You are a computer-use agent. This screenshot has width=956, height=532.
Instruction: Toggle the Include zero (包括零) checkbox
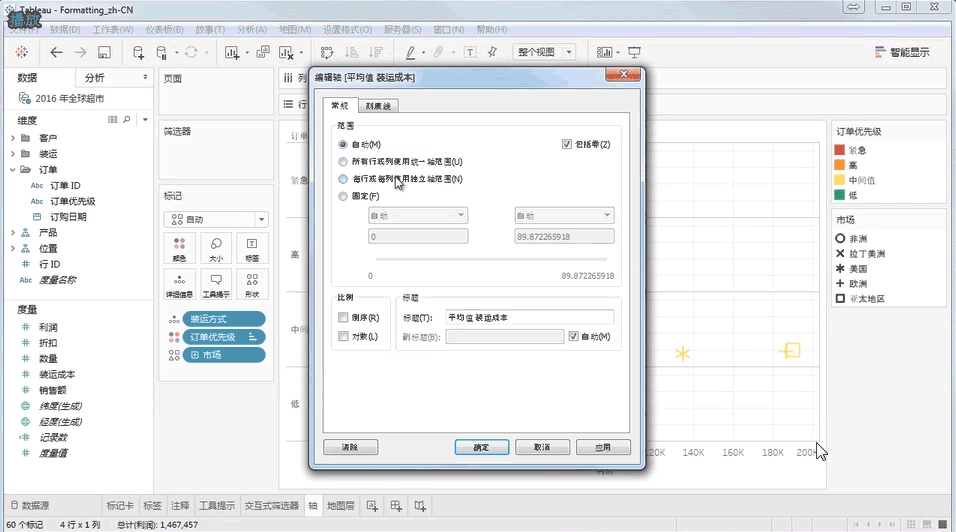567,145
